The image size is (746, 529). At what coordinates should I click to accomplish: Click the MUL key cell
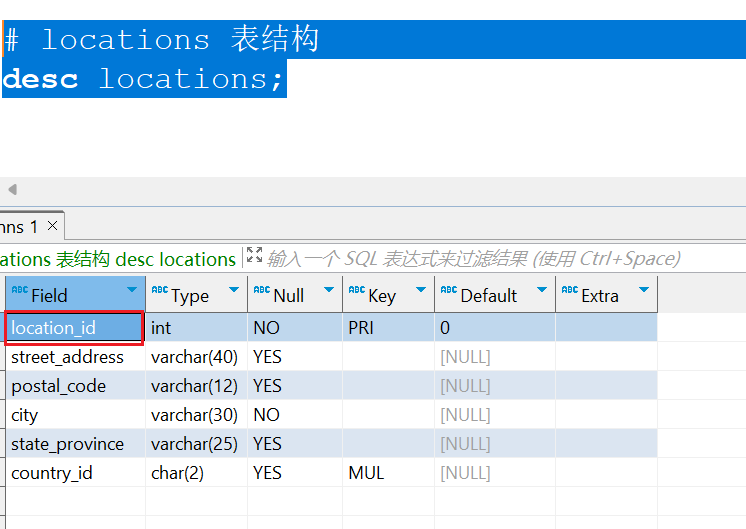[x=366, y=473]
